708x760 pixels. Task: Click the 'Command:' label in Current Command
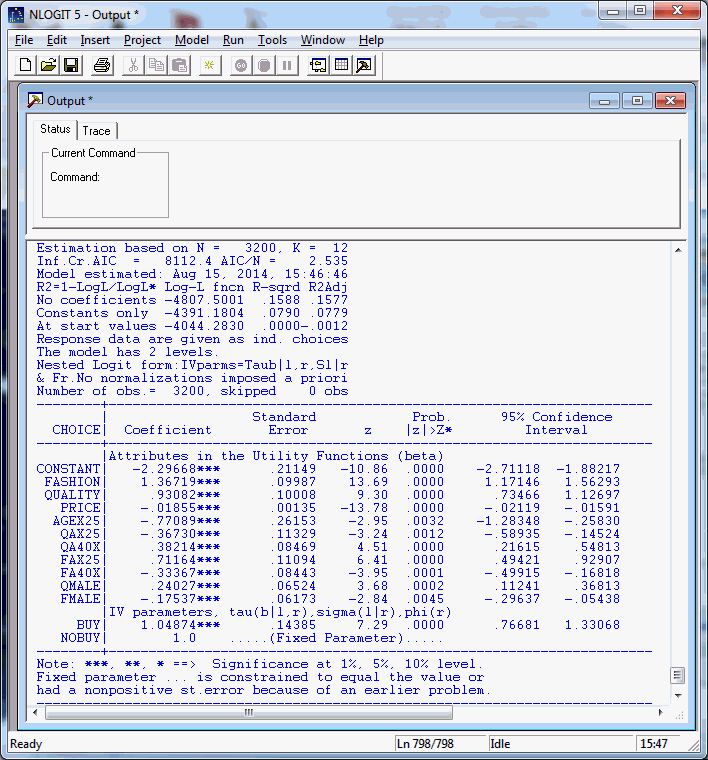pos(75,177)
